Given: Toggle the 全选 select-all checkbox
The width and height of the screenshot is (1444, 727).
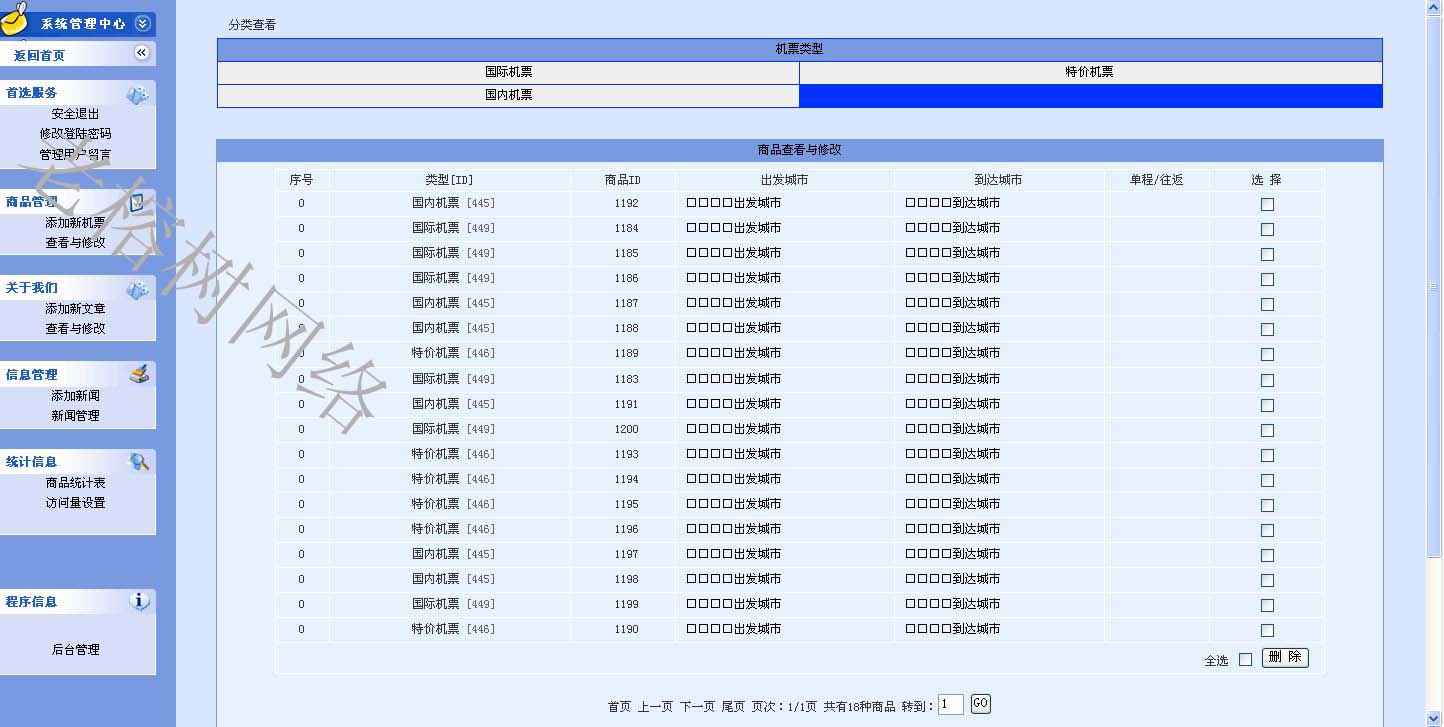Looking at the screenshot, I should (x=1245, y=659).
